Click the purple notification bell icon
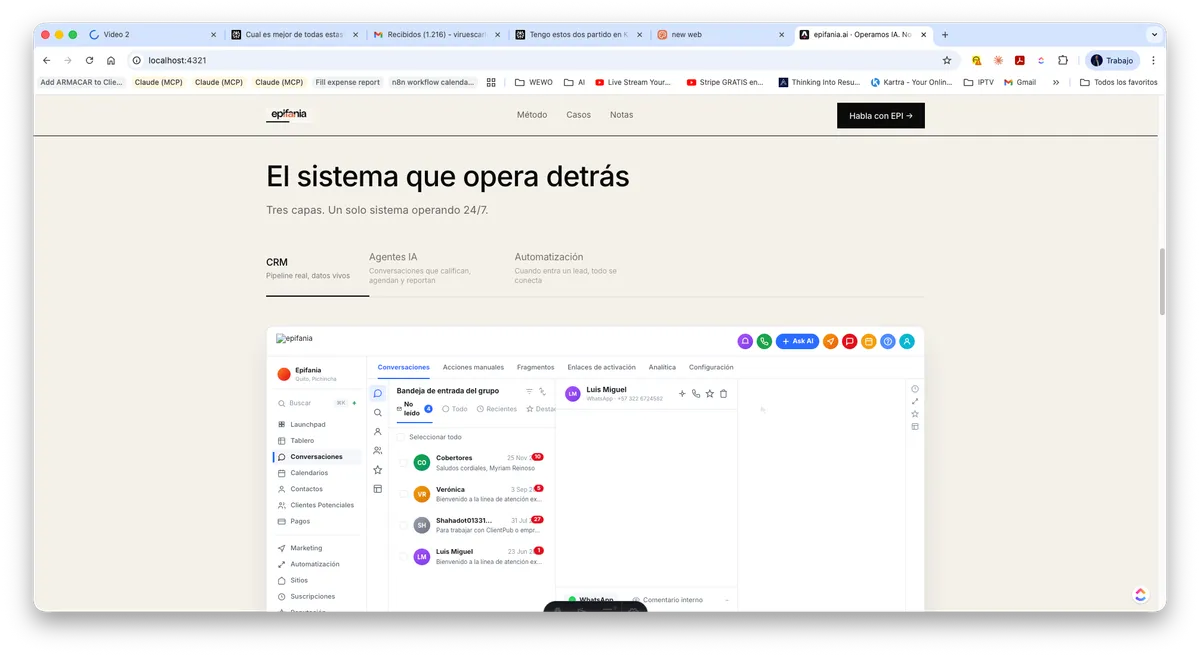 pos(745,341)
